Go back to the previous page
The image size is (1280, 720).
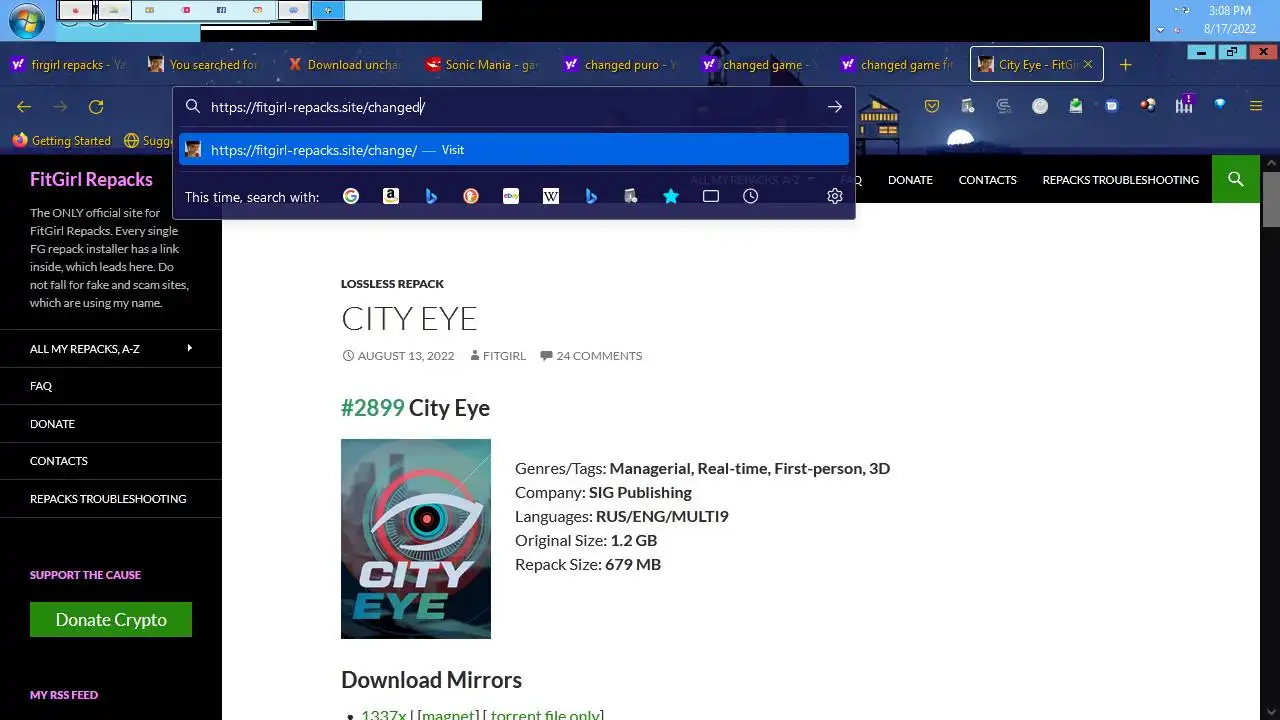tap(24, 106)
